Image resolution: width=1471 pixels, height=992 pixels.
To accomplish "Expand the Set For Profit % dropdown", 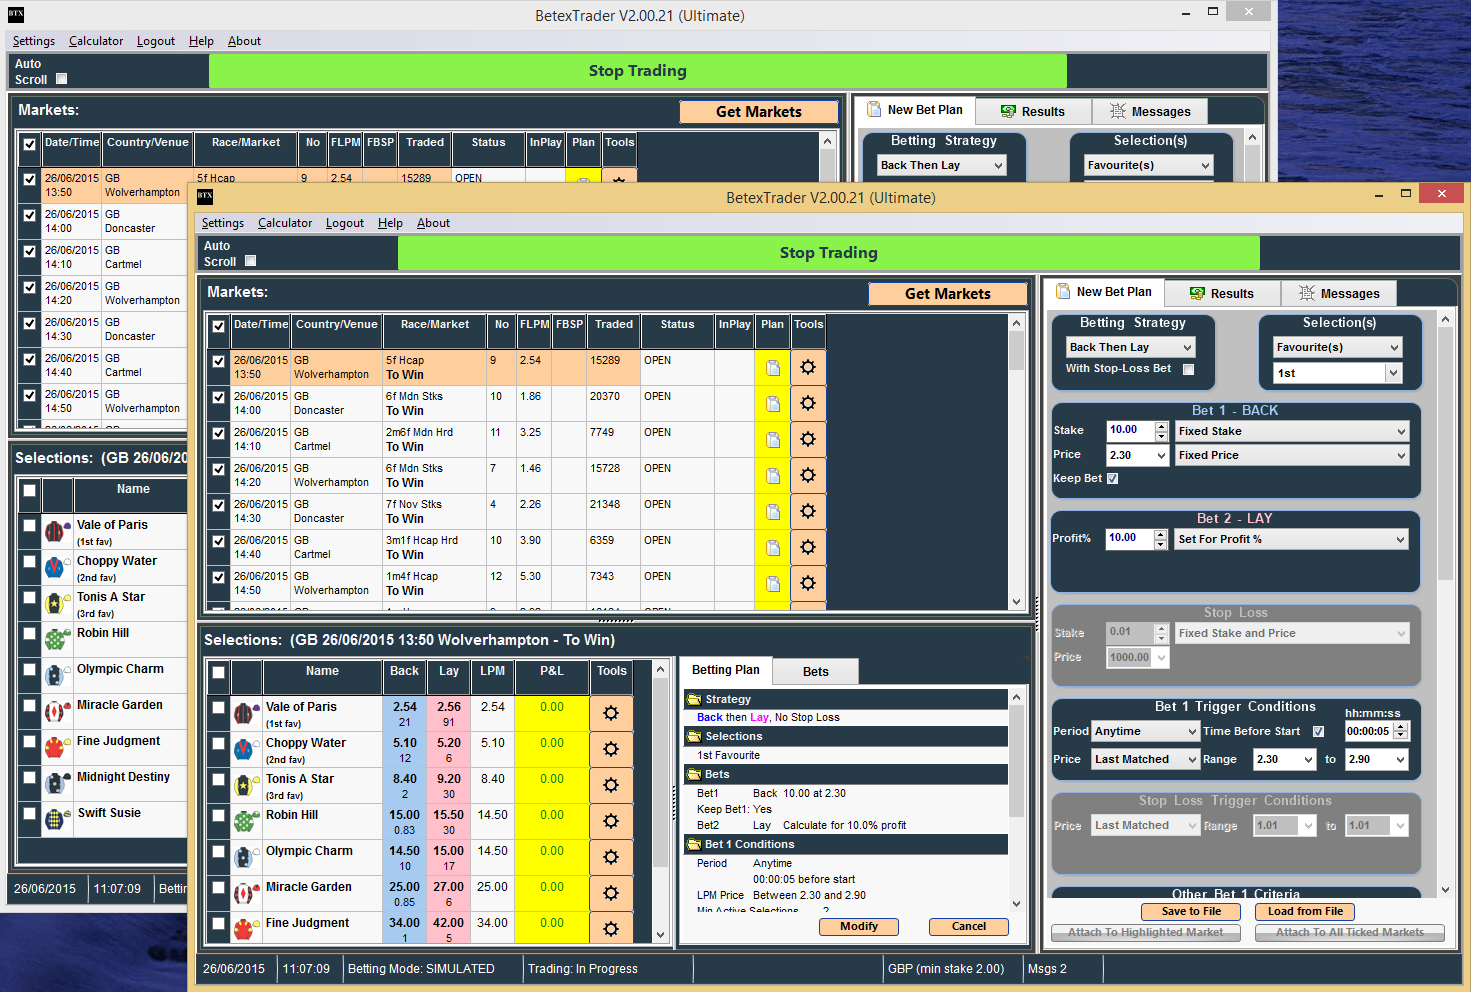I will coord(1291,539).
